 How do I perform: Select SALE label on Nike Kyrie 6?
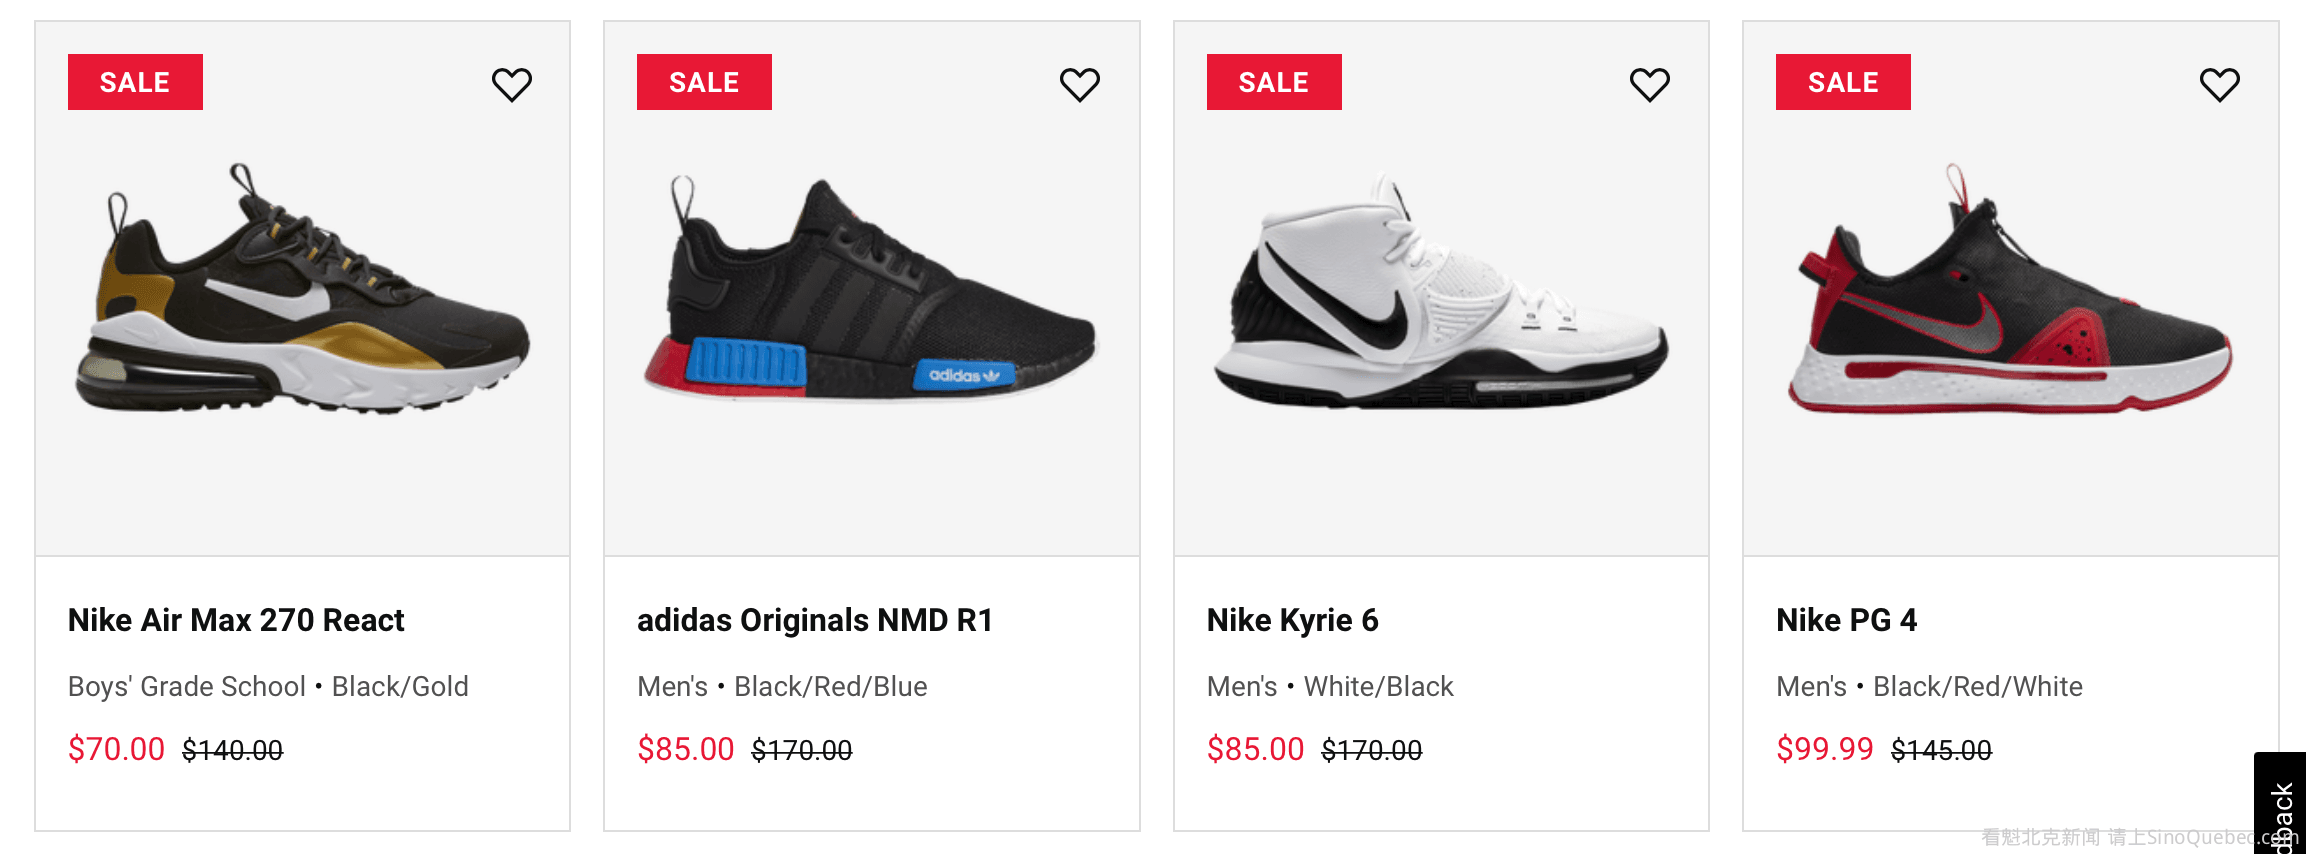point(1273,82)
